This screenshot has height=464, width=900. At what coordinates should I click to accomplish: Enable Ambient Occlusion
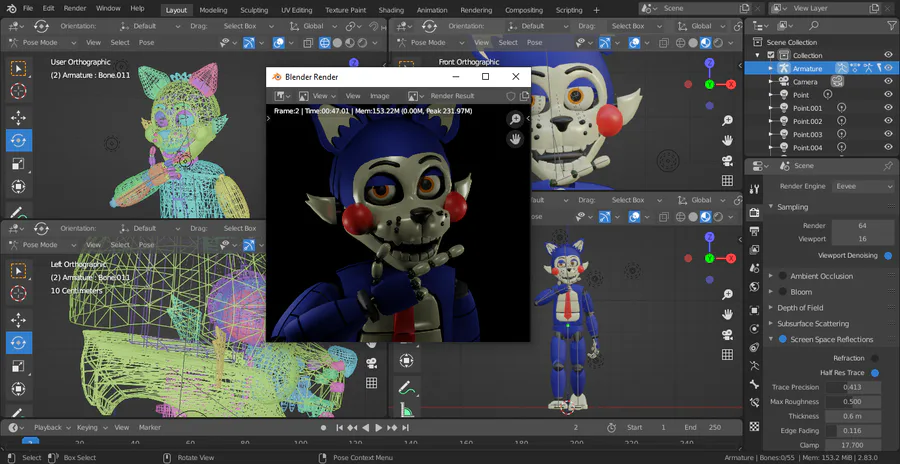782,276
